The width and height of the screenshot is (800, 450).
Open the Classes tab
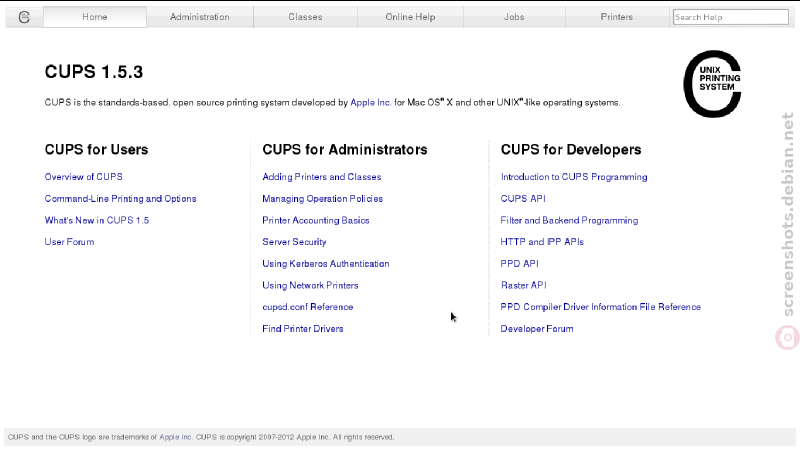click(x=305, y=17)
